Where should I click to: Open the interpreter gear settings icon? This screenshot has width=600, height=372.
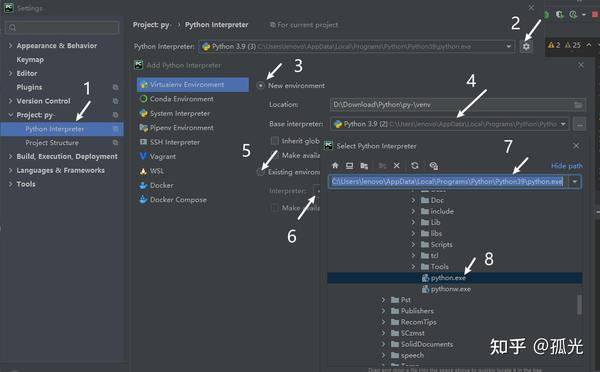click(527, 47)
